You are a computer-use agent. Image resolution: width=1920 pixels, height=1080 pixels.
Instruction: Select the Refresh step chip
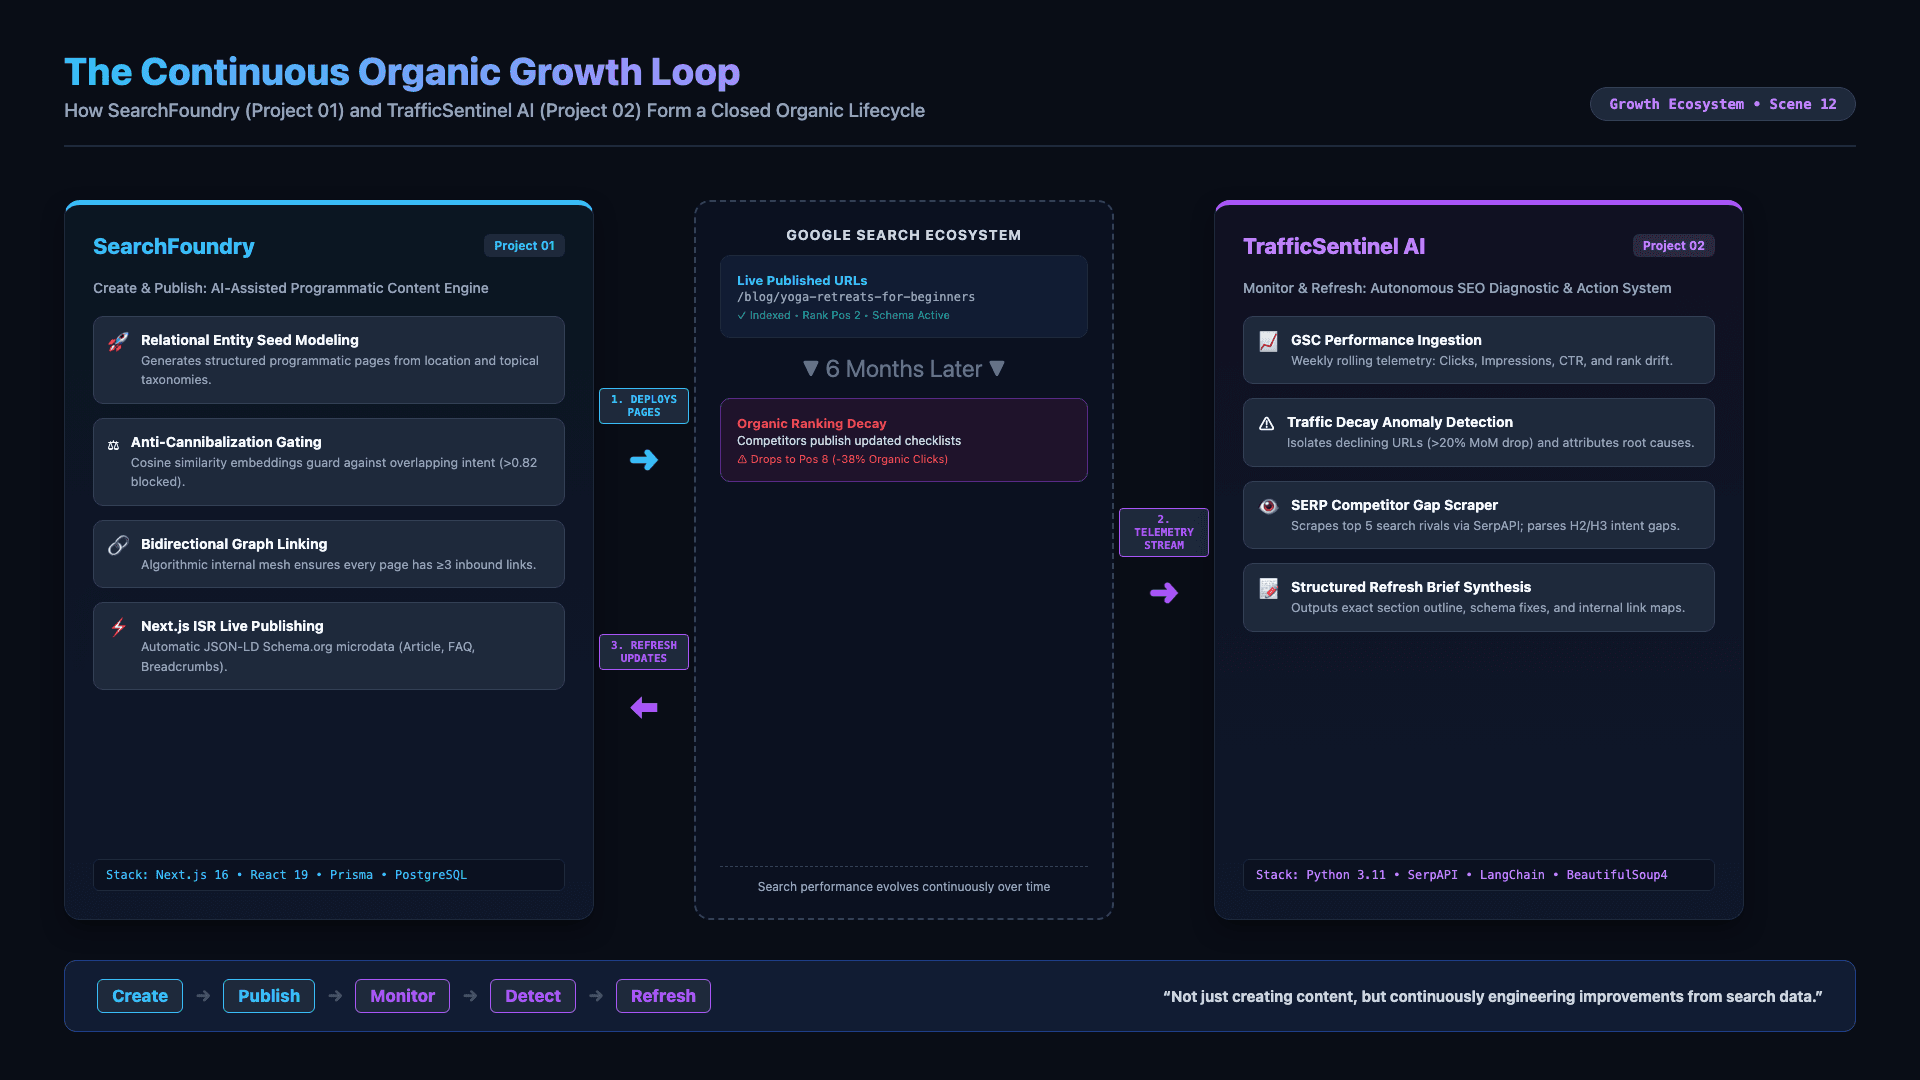coord(663,996)
